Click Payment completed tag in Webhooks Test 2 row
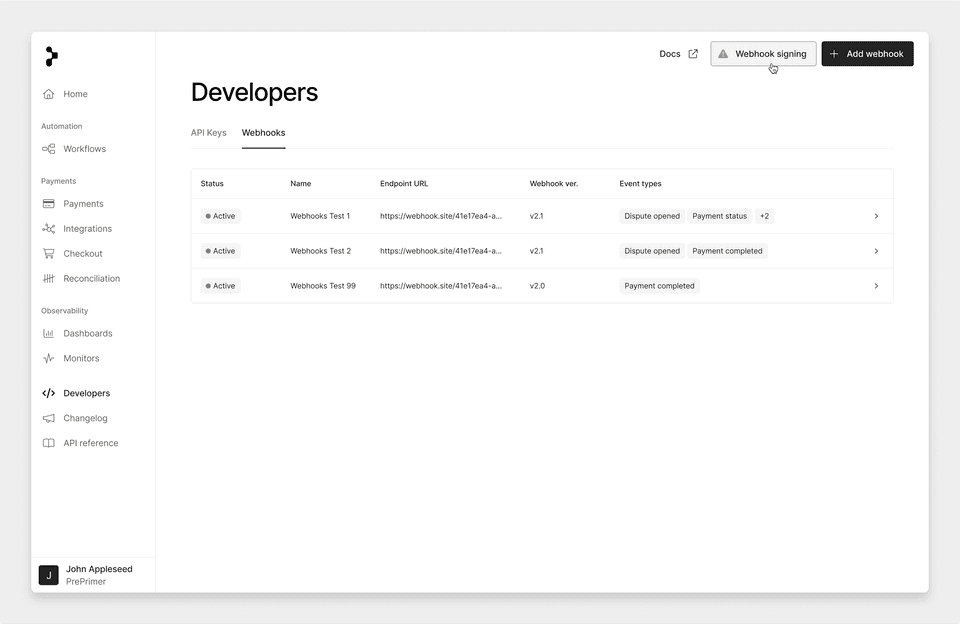 pyautogui.click(x=727, y=251)
